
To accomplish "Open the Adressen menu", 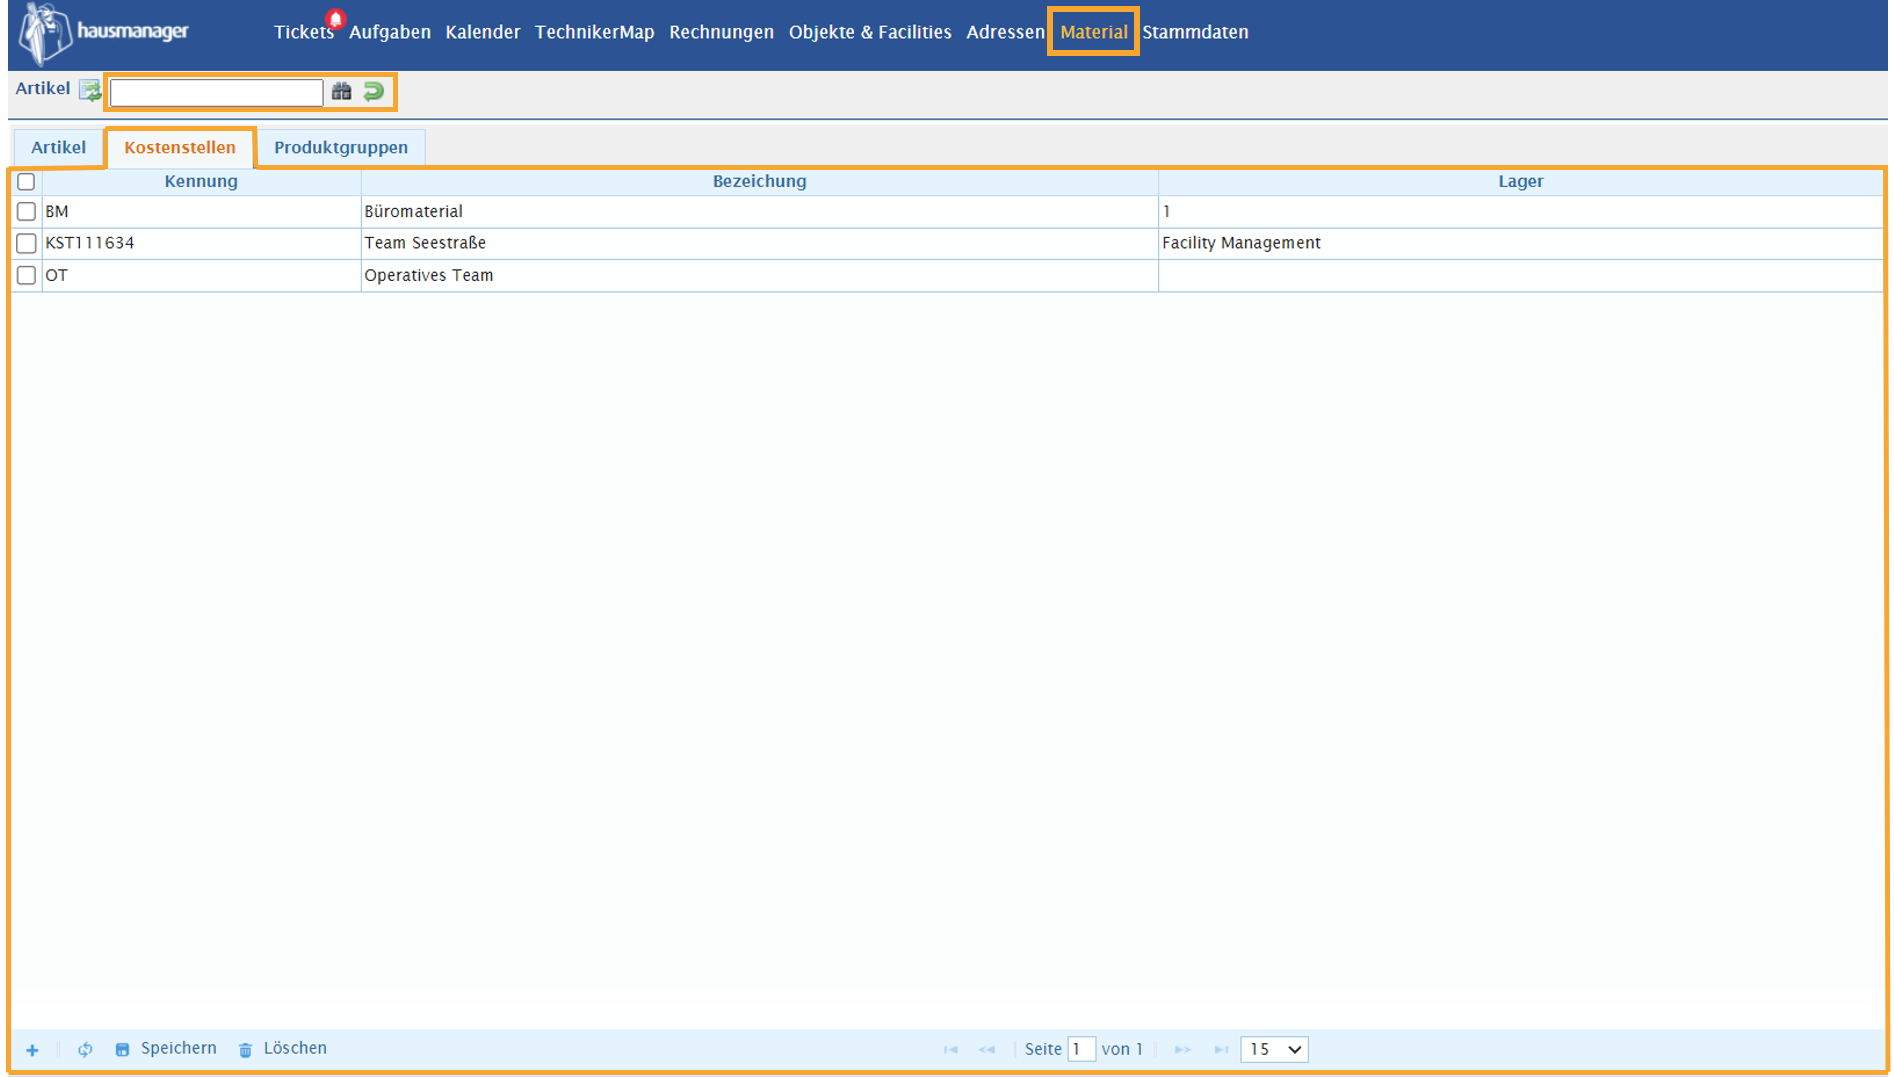I will click(x=1005, y=32).
